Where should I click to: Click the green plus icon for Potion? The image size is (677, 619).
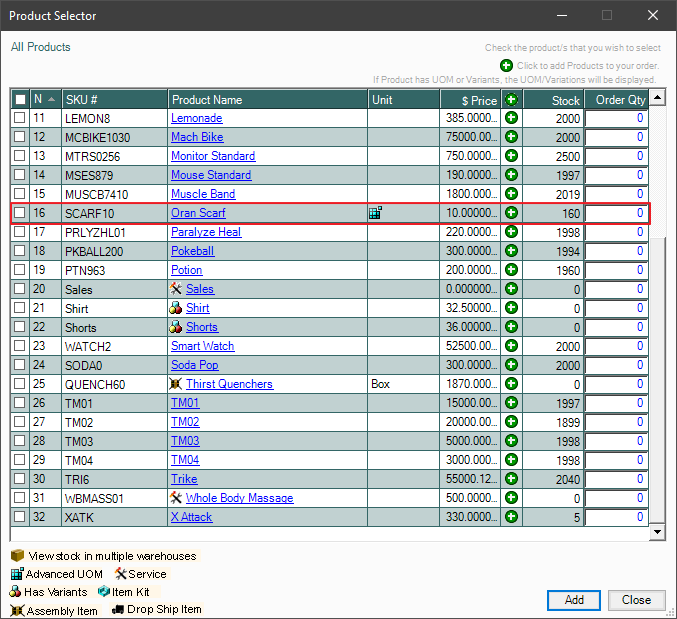point(511,270)
